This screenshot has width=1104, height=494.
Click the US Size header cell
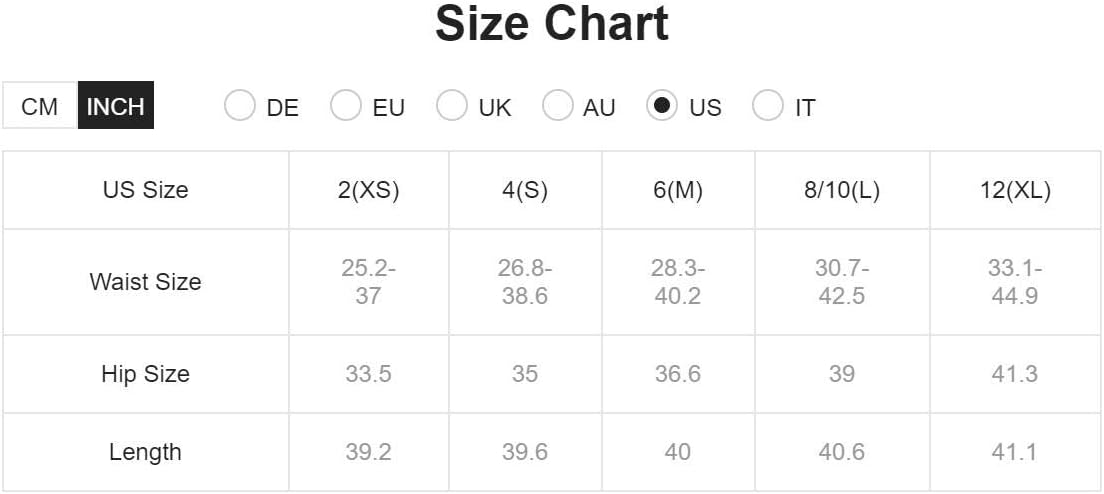145,190
